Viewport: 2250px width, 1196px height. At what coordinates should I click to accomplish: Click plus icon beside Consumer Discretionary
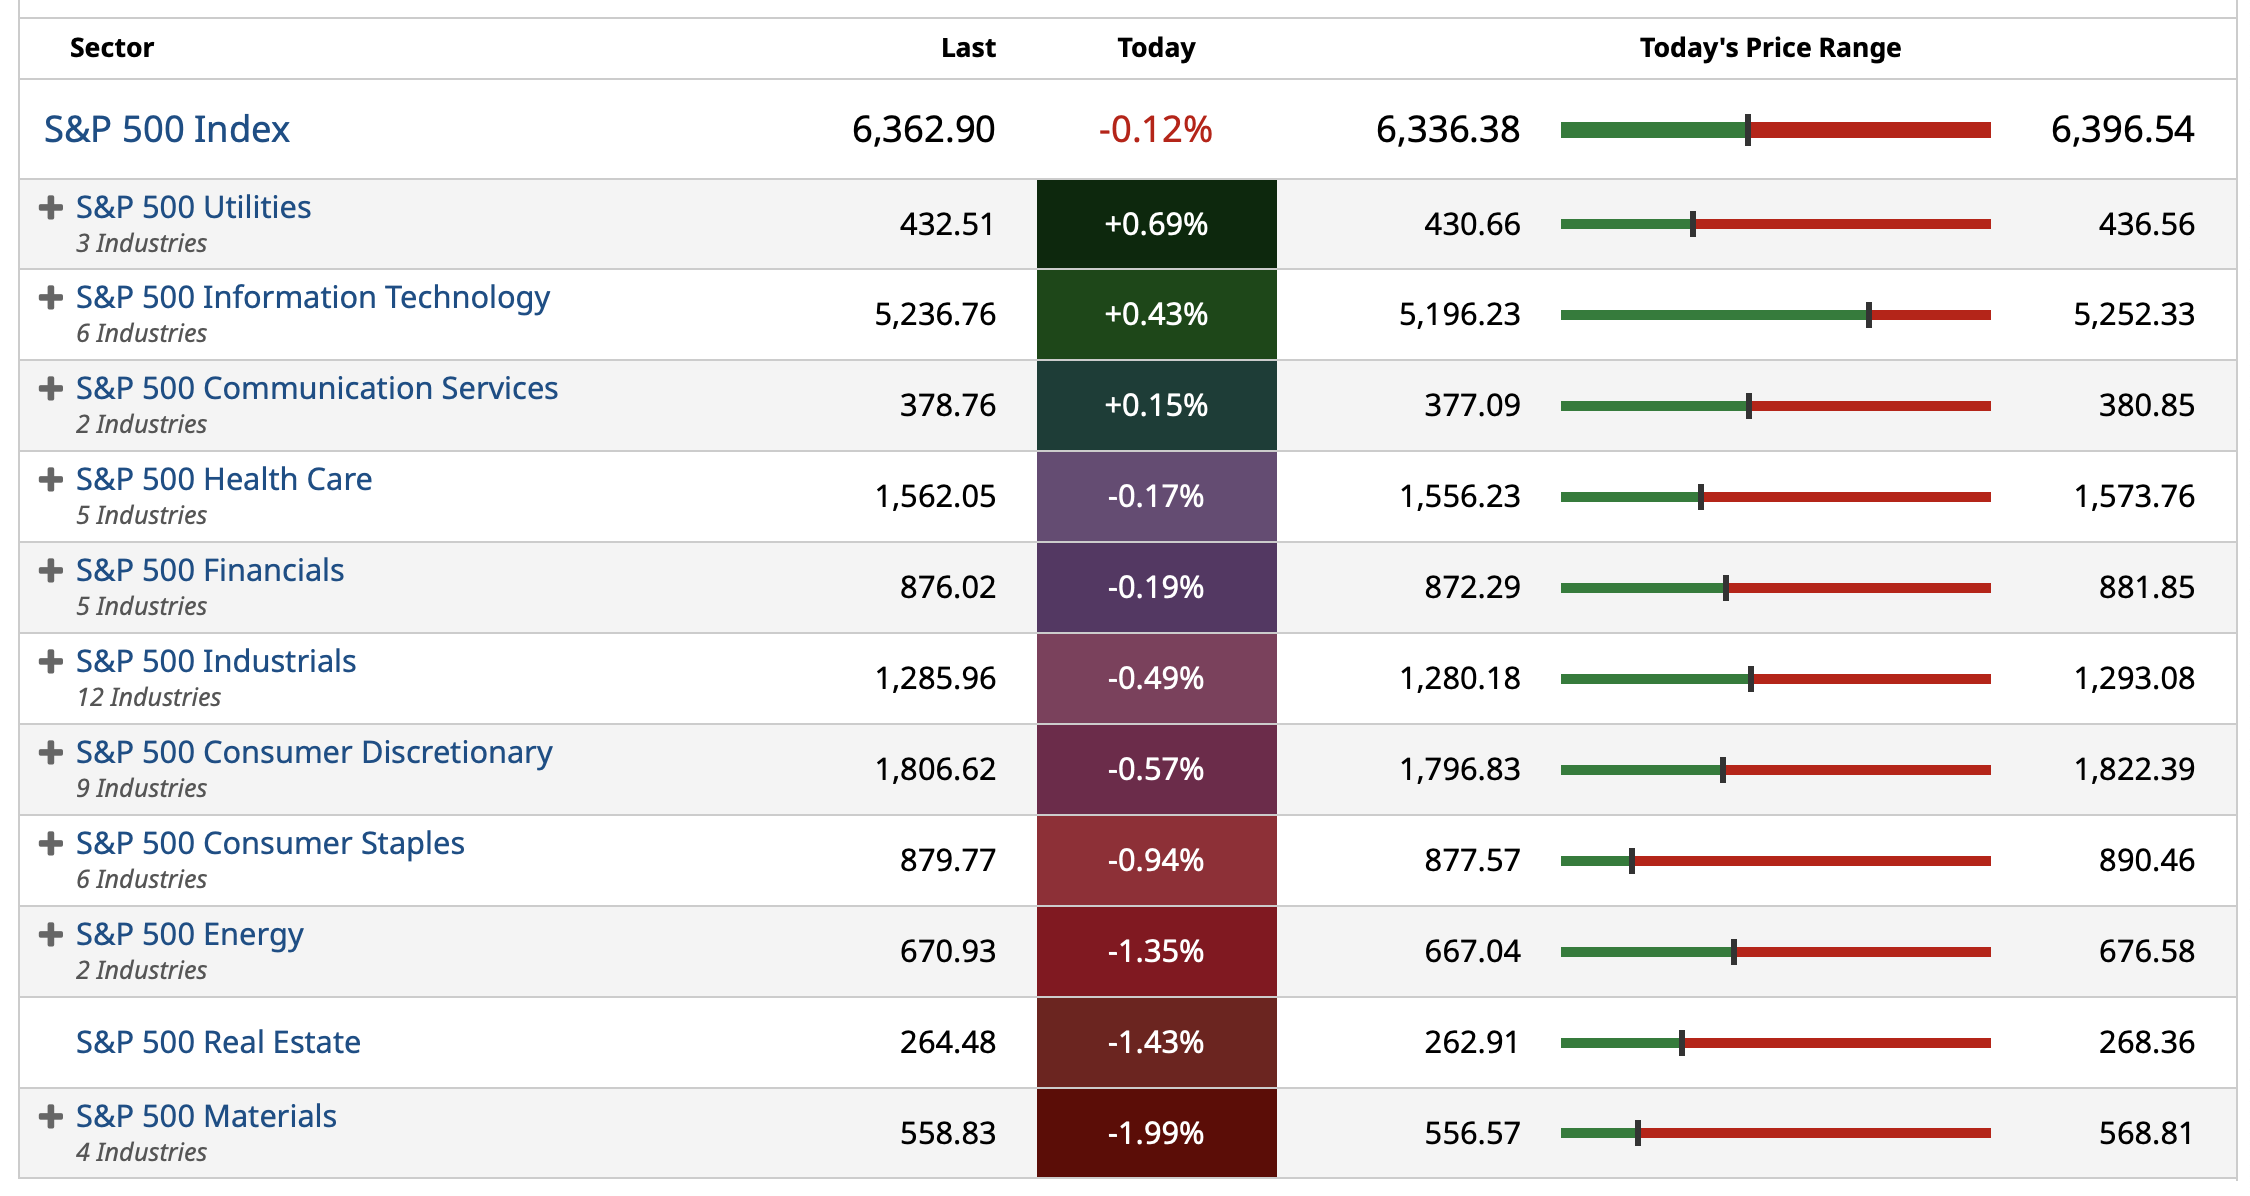(x=50, y=753)
